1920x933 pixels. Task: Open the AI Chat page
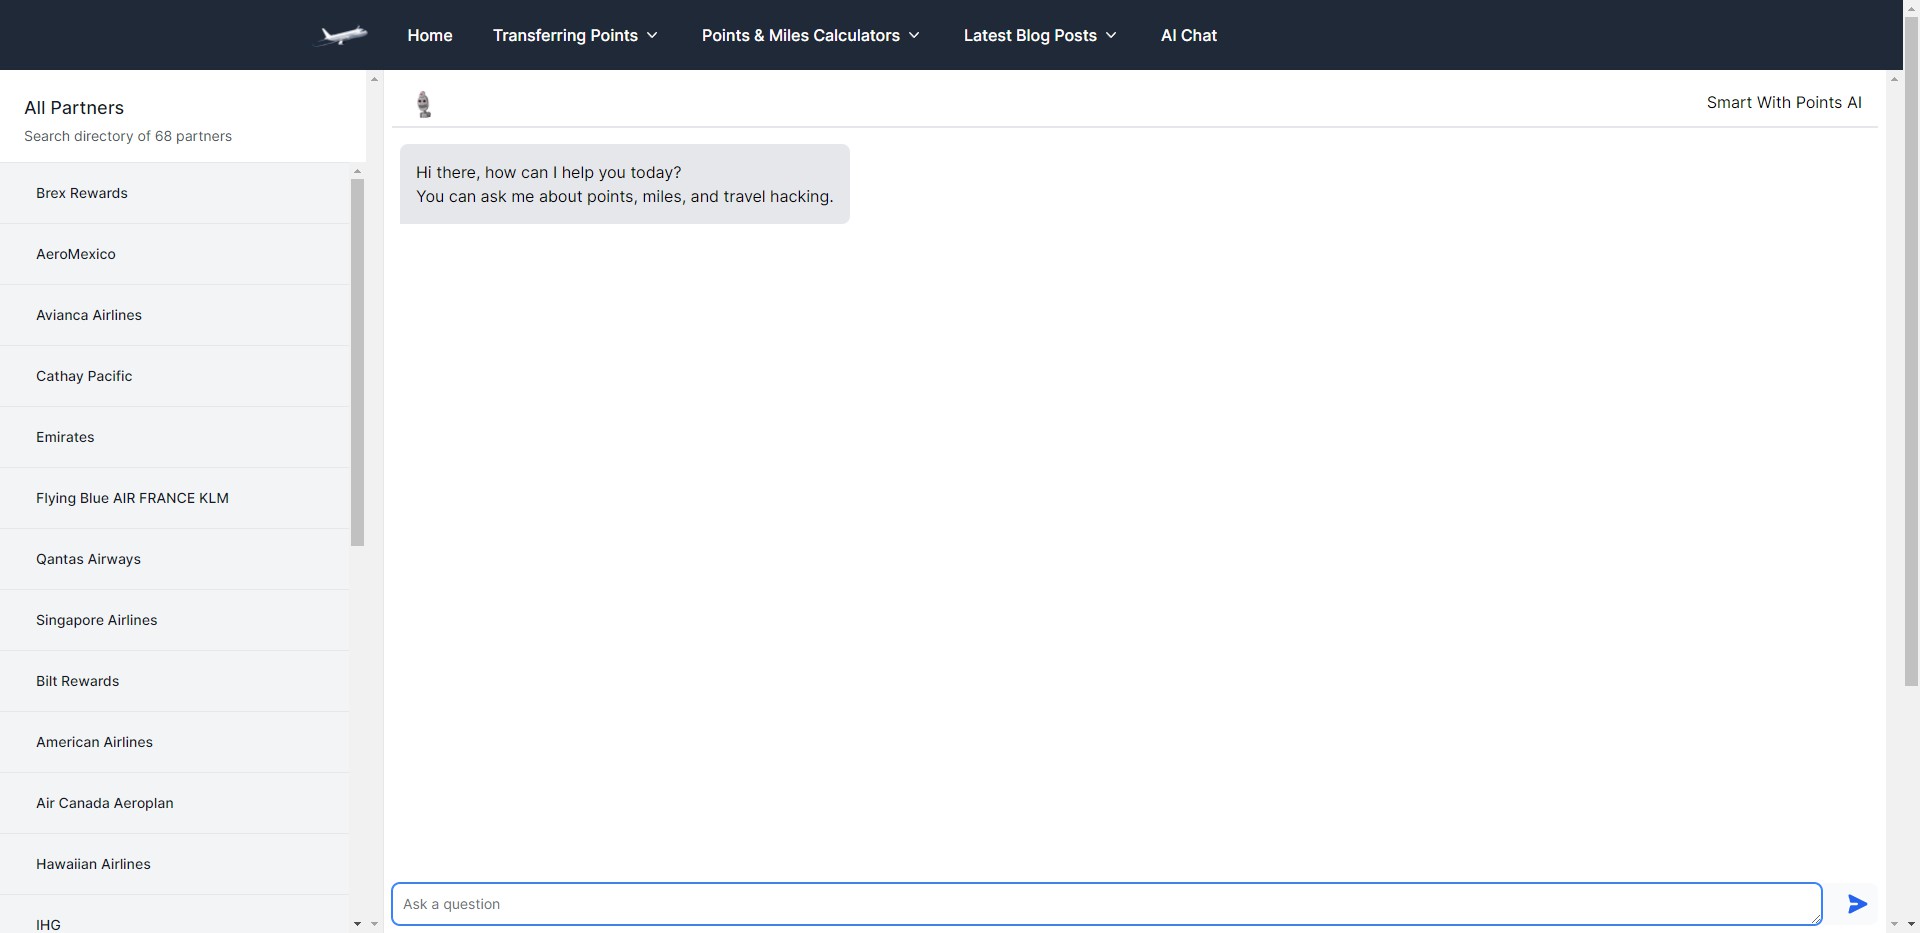(x=1188, y=35)
